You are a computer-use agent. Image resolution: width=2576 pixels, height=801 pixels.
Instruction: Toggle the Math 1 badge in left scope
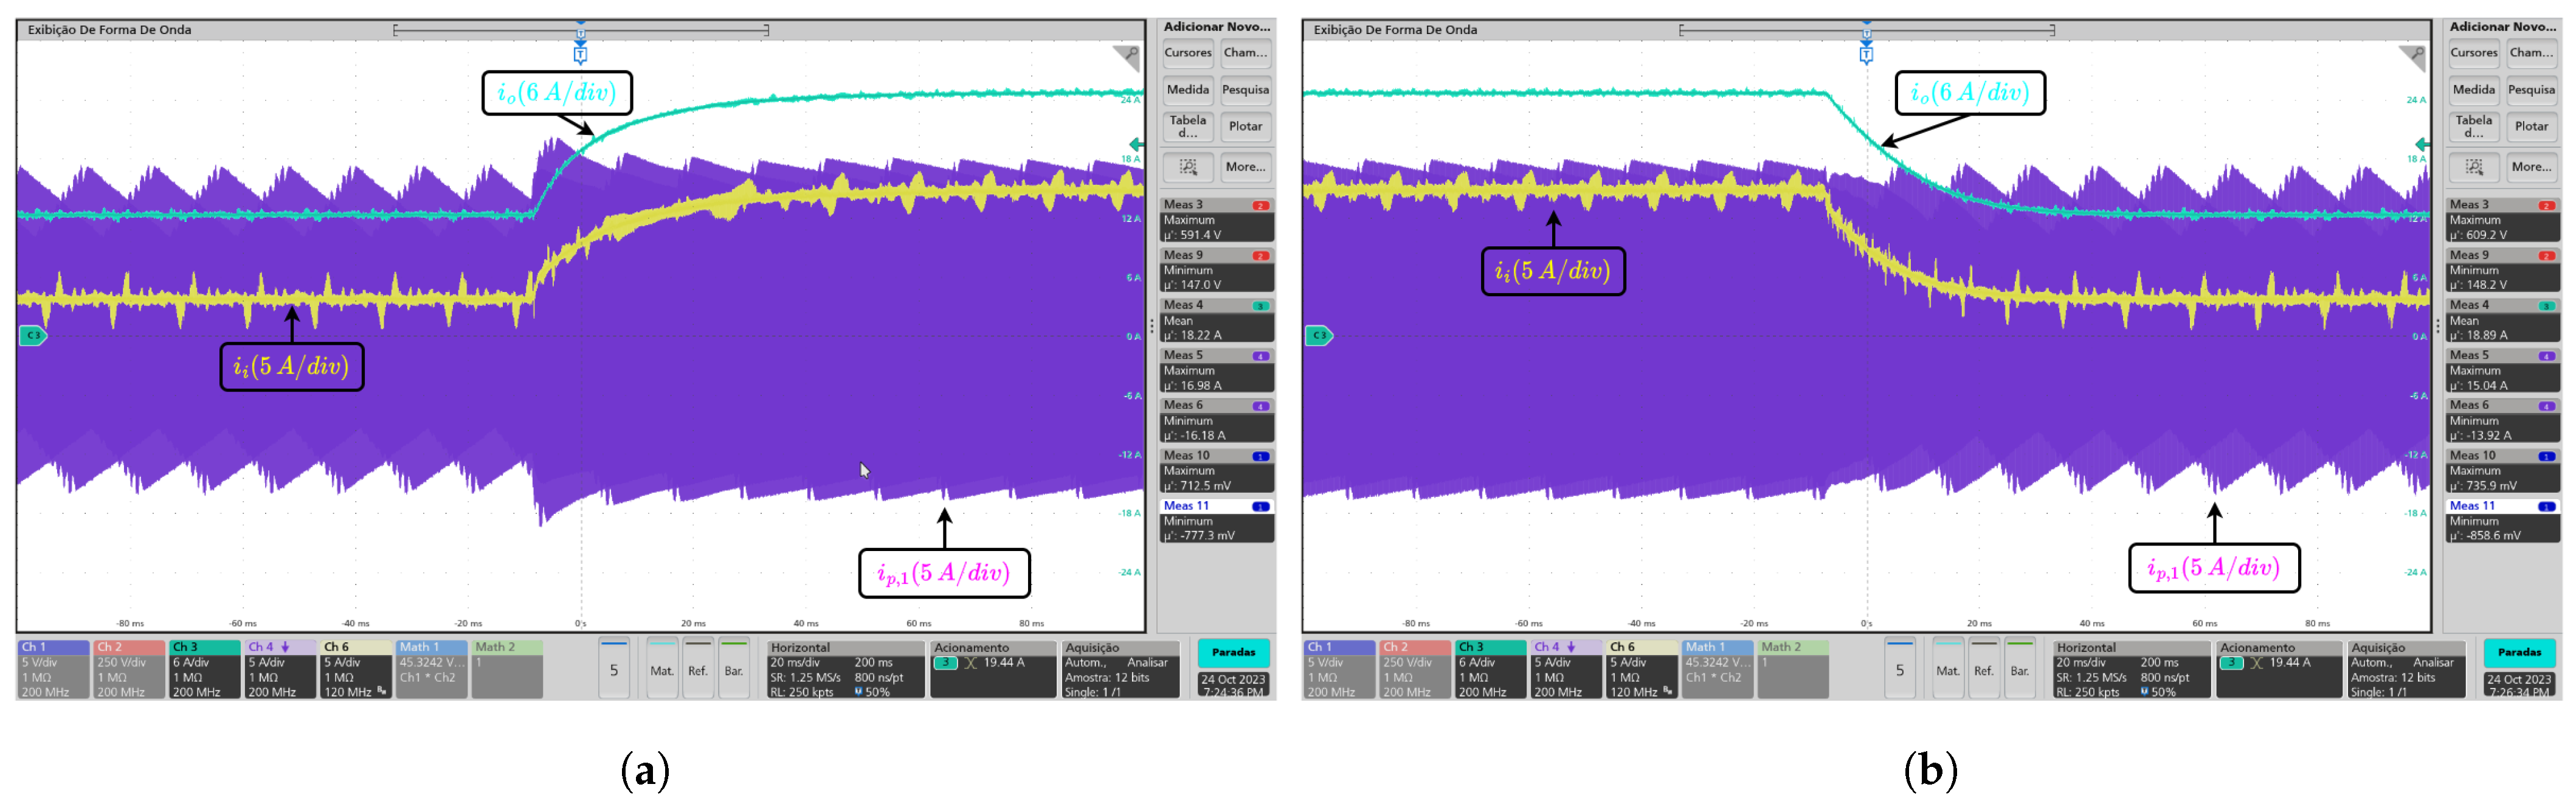(431, 669)
